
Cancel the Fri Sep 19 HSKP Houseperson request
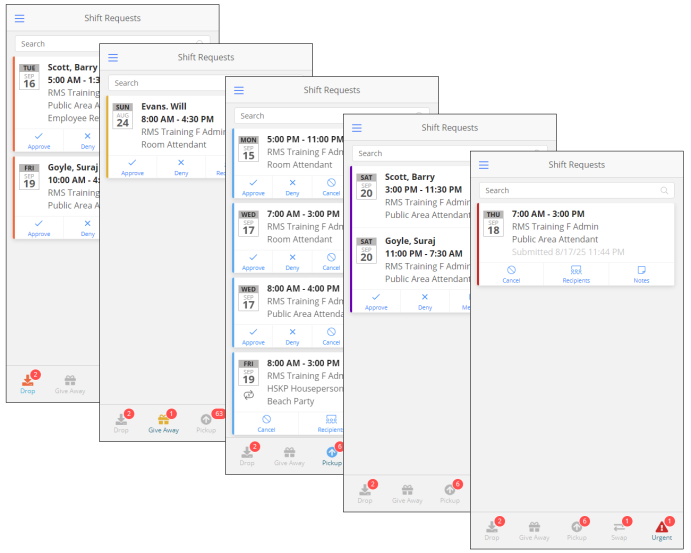click(x=266, y=423)
